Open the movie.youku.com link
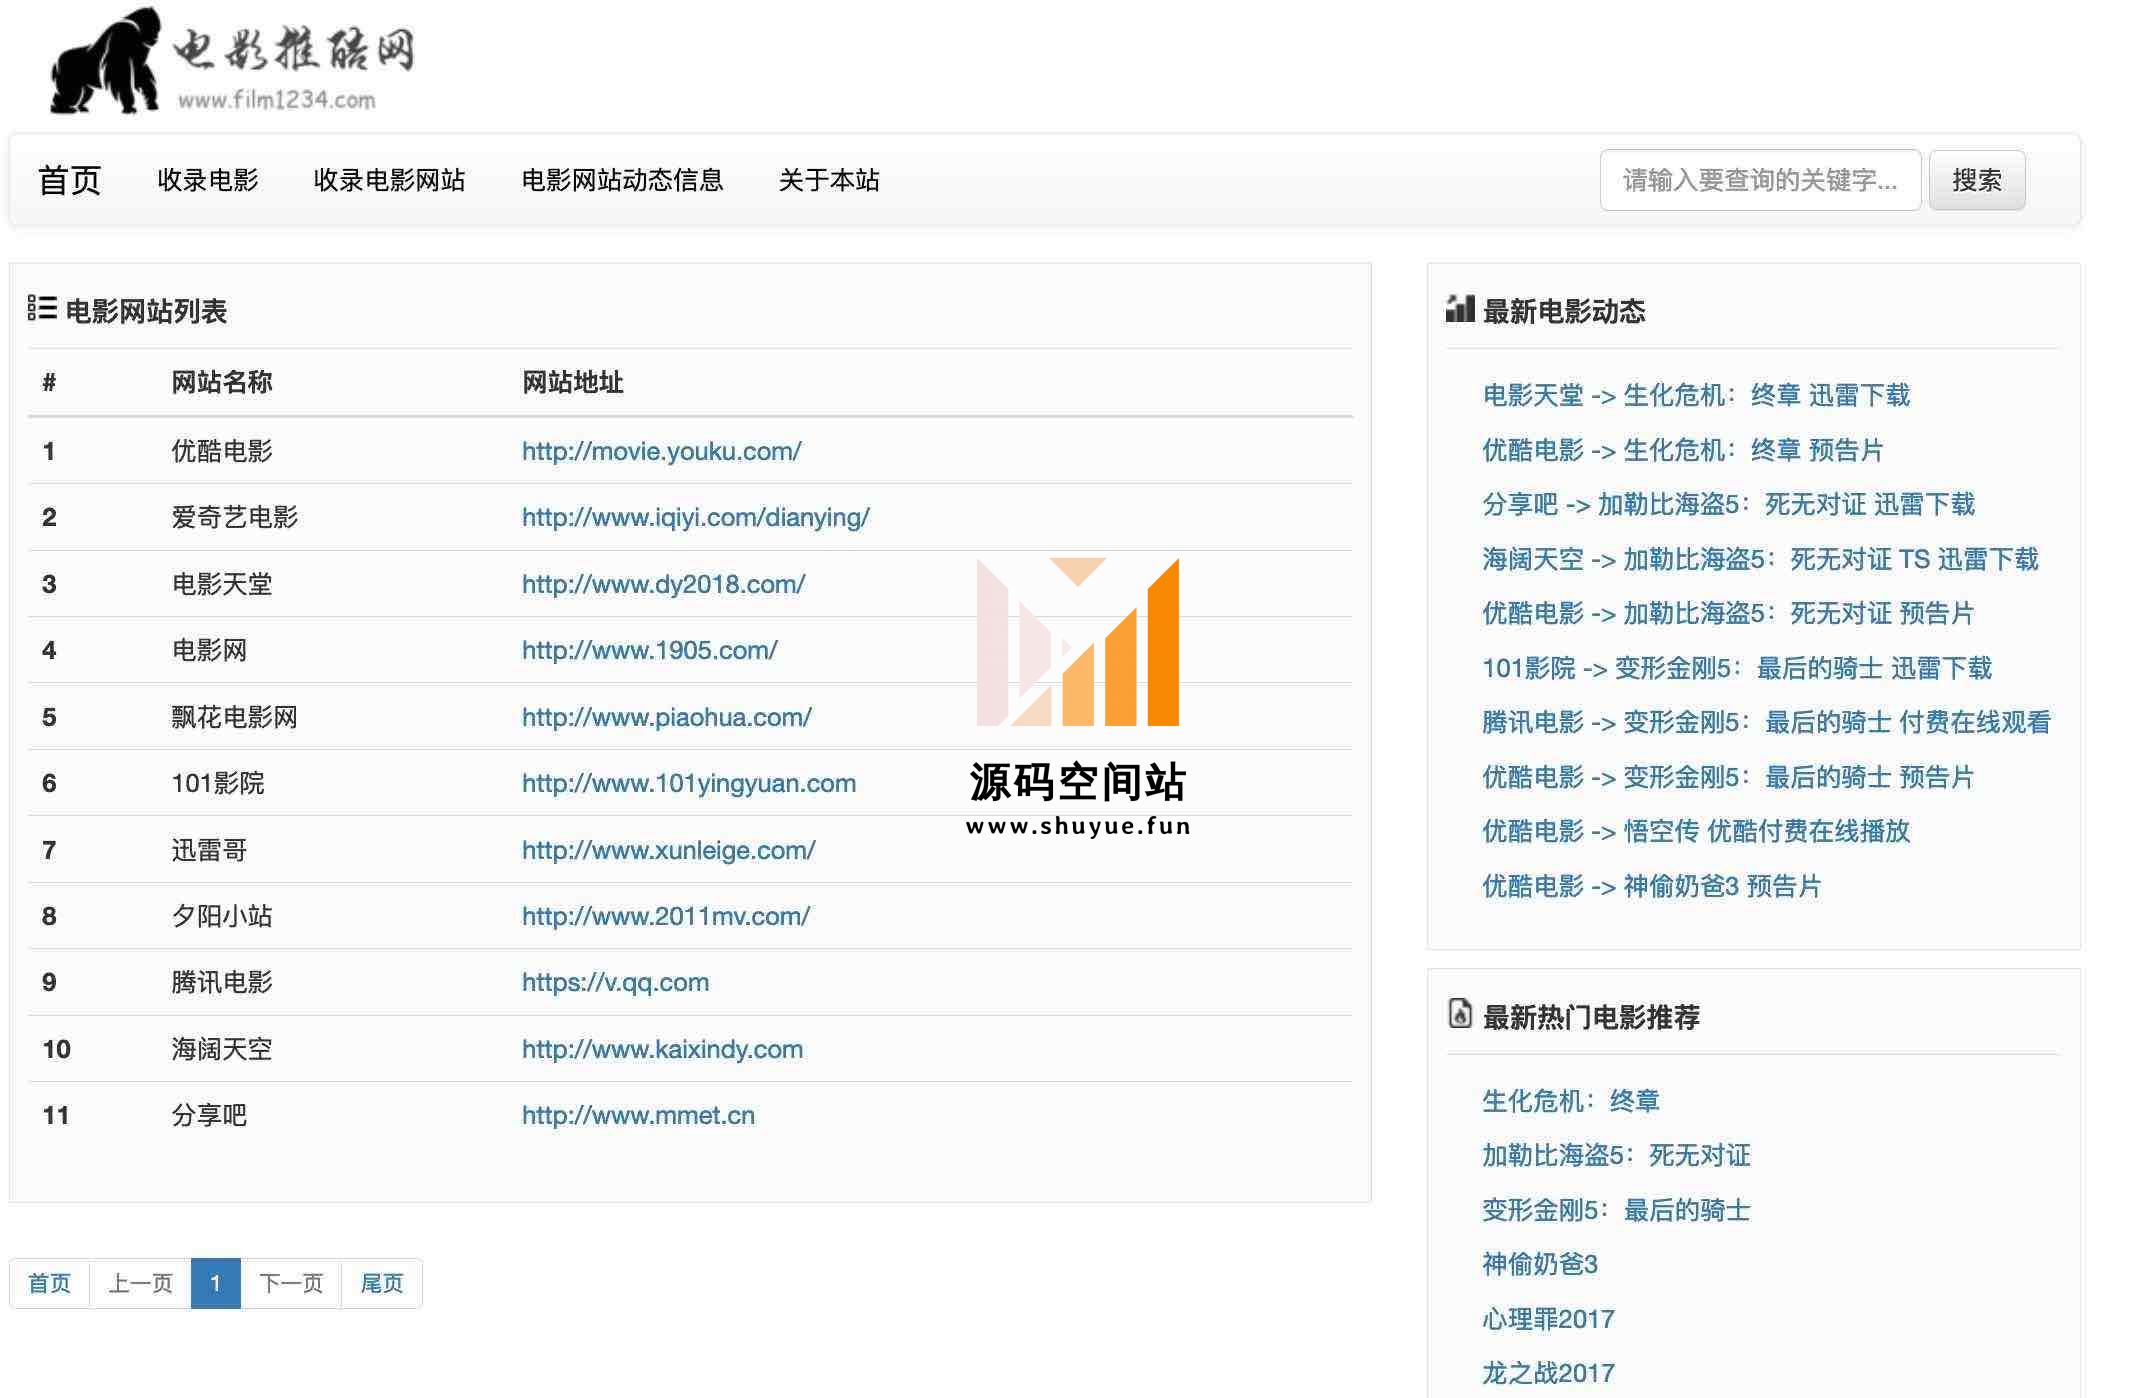The width and height of the screenshot is (2156, 1398). click(x=662, y=451)
